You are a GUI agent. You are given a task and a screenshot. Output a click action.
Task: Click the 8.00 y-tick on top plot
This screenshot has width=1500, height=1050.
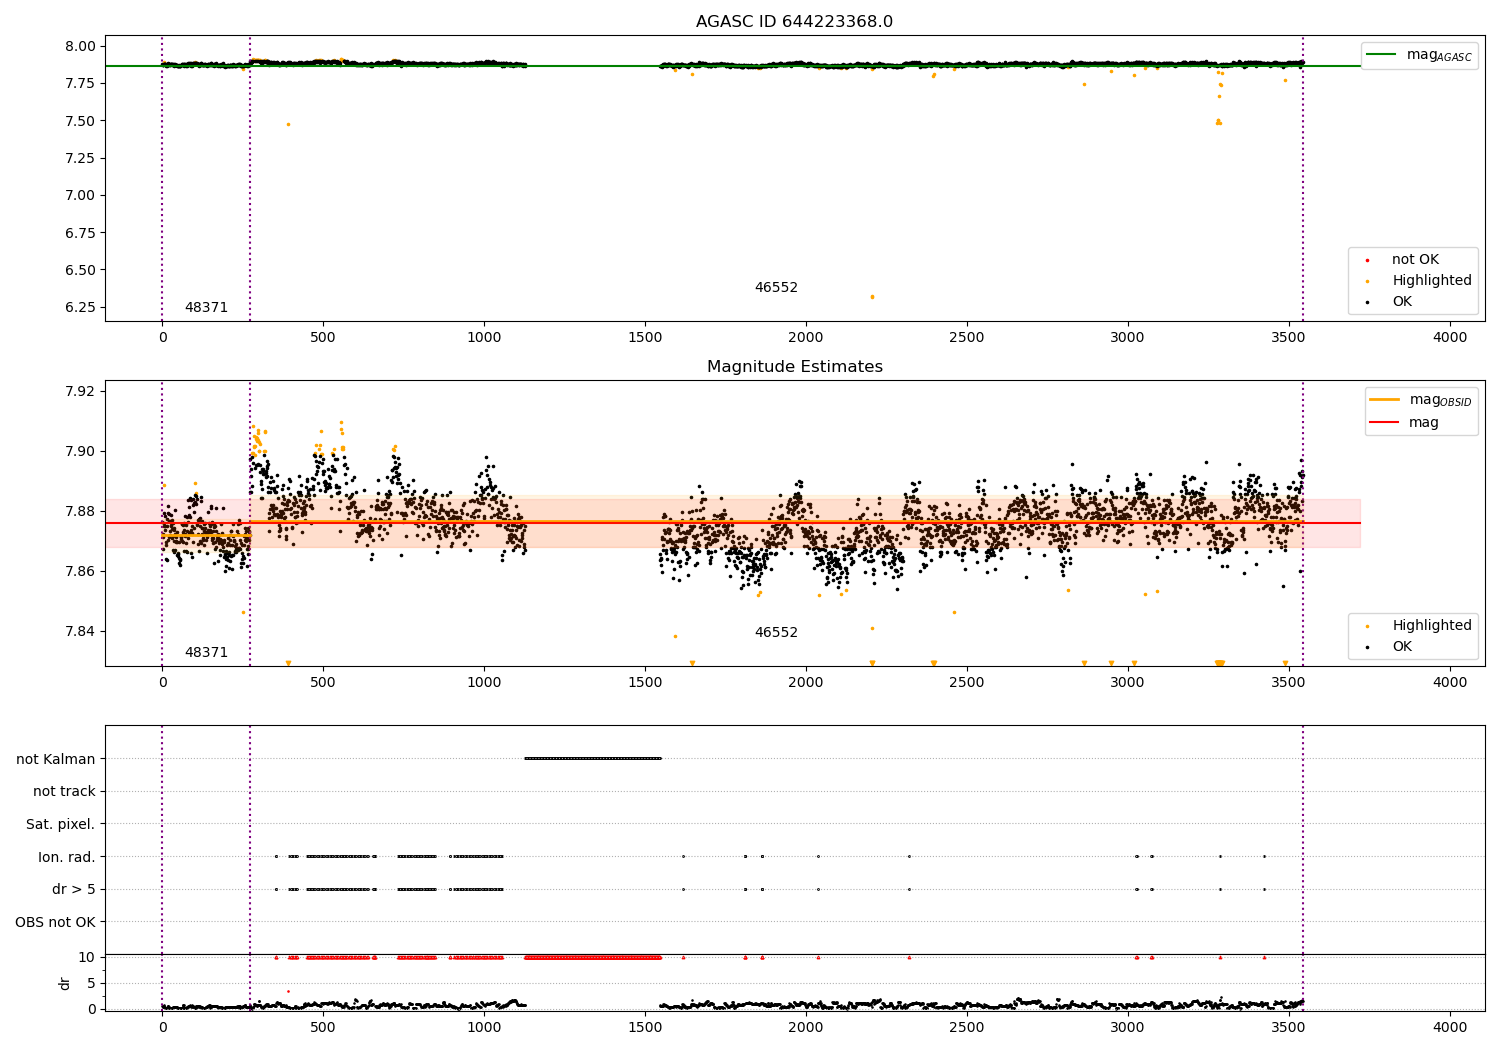coord(81,46)
